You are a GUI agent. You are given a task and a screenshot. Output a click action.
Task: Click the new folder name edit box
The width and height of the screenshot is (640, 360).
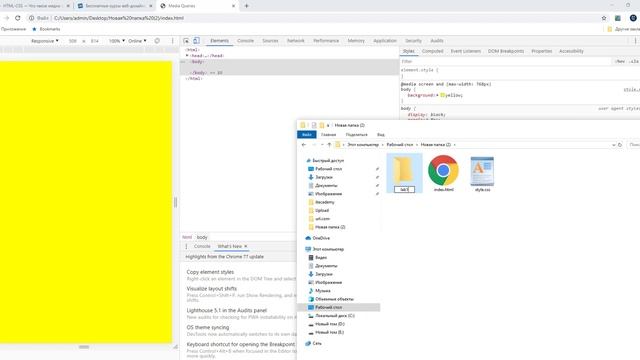pyautogui.click(x=404, y=189)
